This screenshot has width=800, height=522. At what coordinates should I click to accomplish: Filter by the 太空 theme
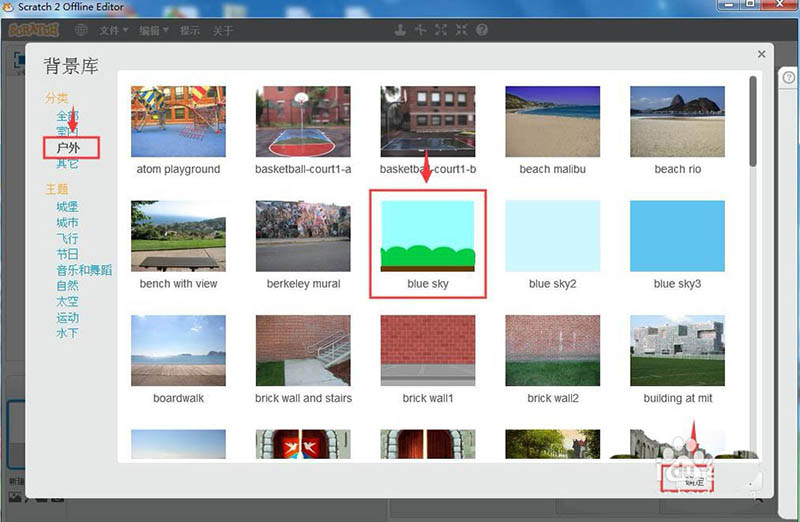[x=67, y=302]
